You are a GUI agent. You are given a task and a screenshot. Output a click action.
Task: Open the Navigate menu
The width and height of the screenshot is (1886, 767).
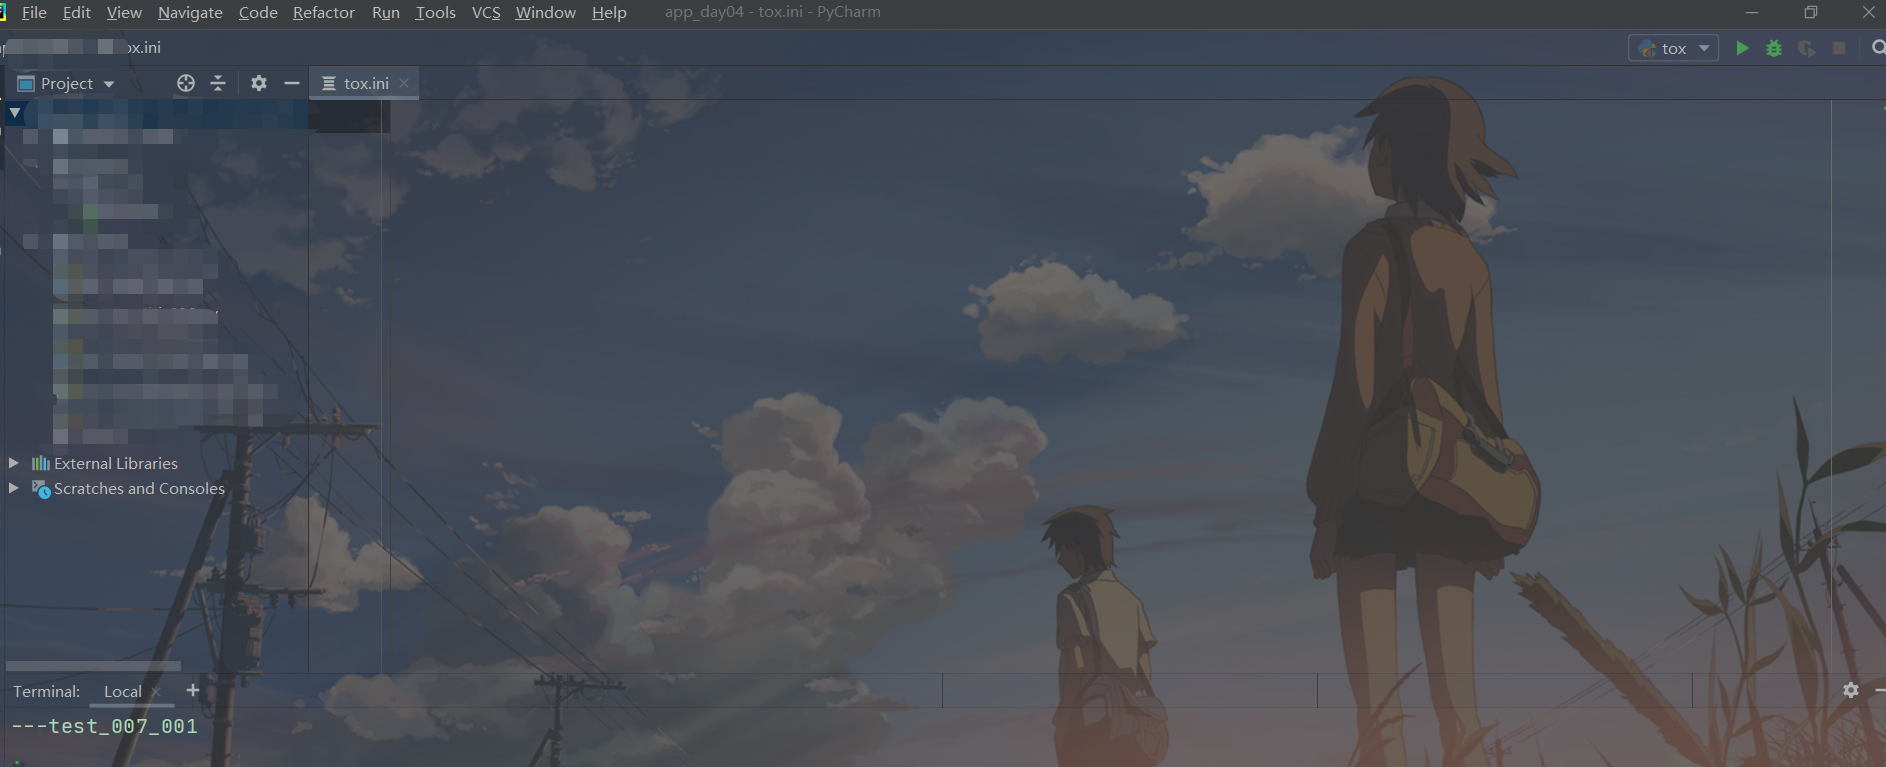190,12
